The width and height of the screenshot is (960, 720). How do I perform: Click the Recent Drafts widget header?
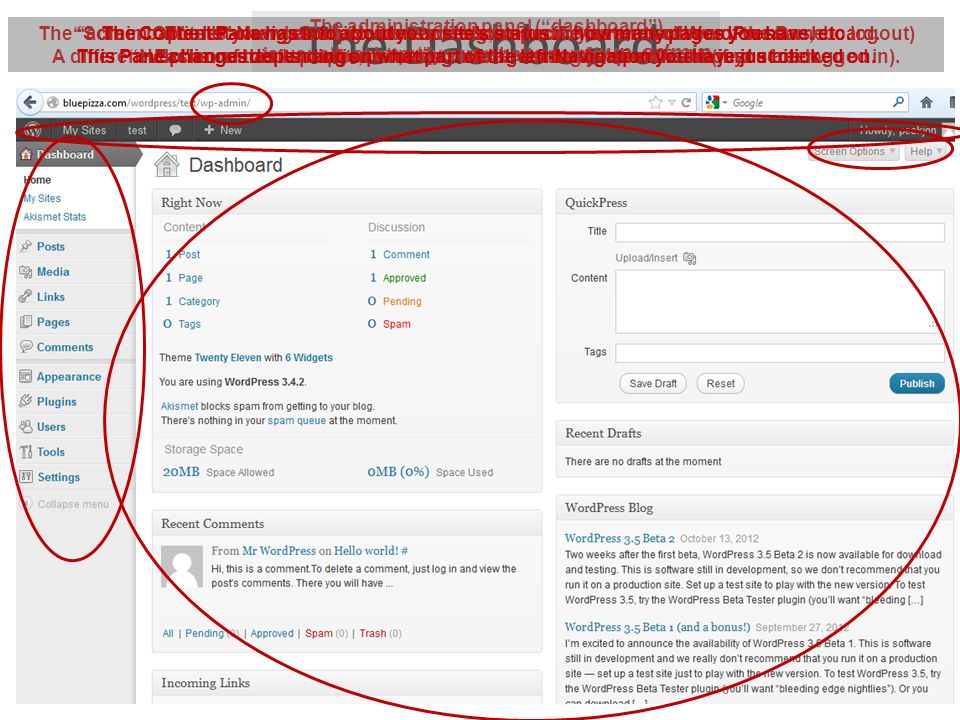[x=755, y=433]
